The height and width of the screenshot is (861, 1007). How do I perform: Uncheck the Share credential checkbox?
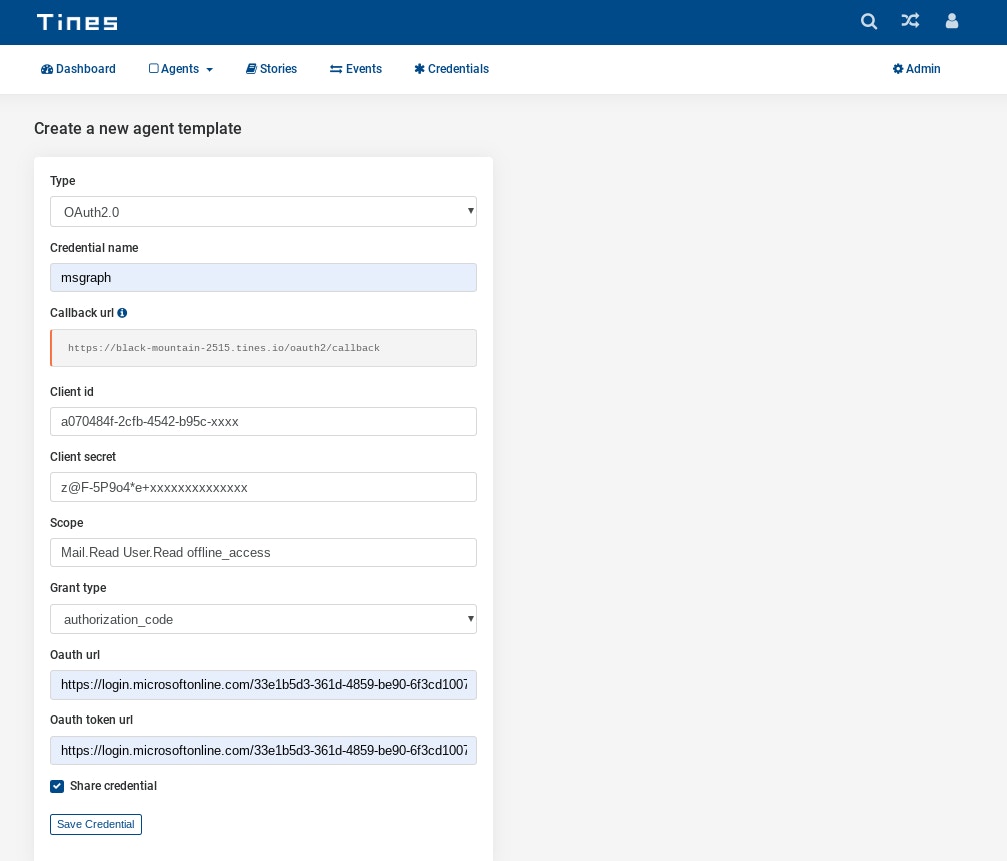coord(57,786)
